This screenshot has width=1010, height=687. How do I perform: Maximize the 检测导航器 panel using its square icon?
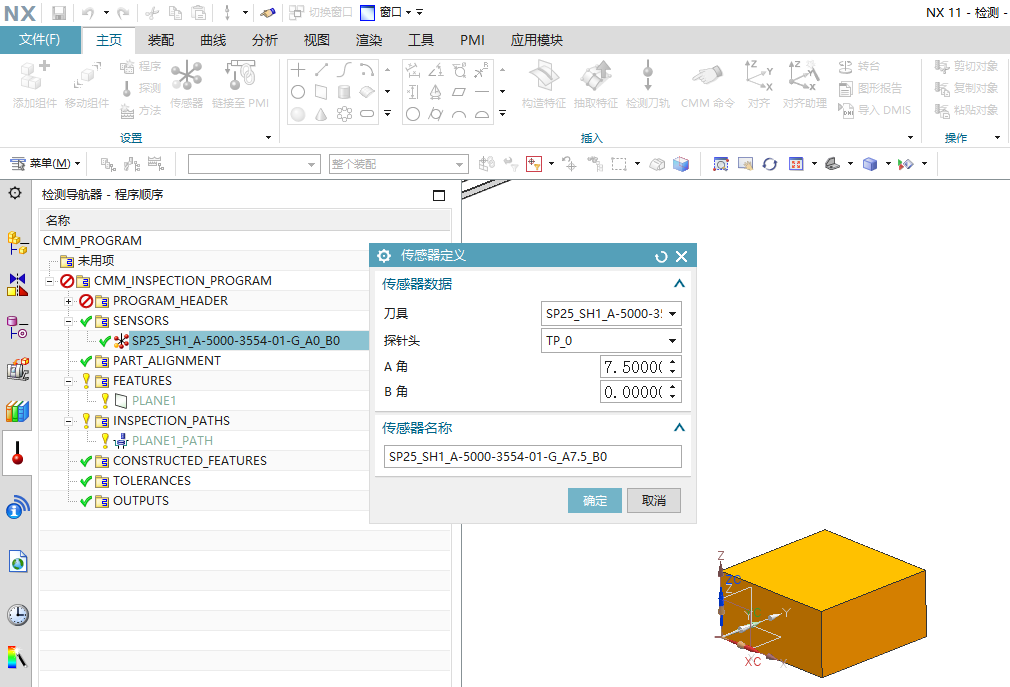[439, 195]
